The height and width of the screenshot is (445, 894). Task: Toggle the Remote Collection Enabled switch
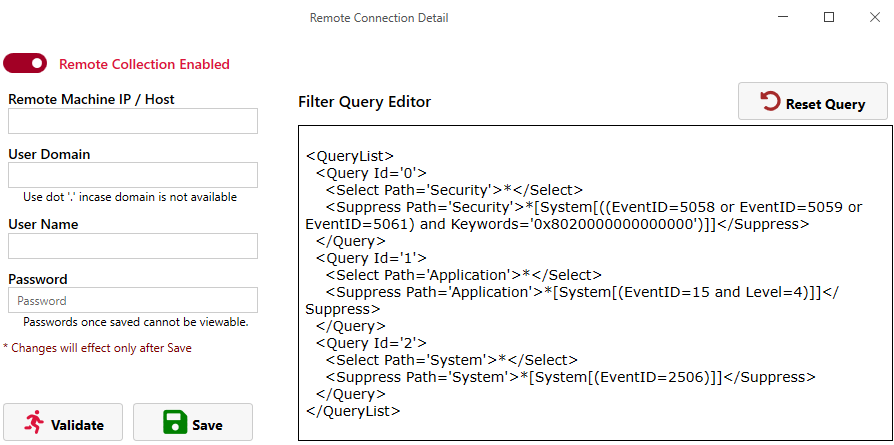25,64
